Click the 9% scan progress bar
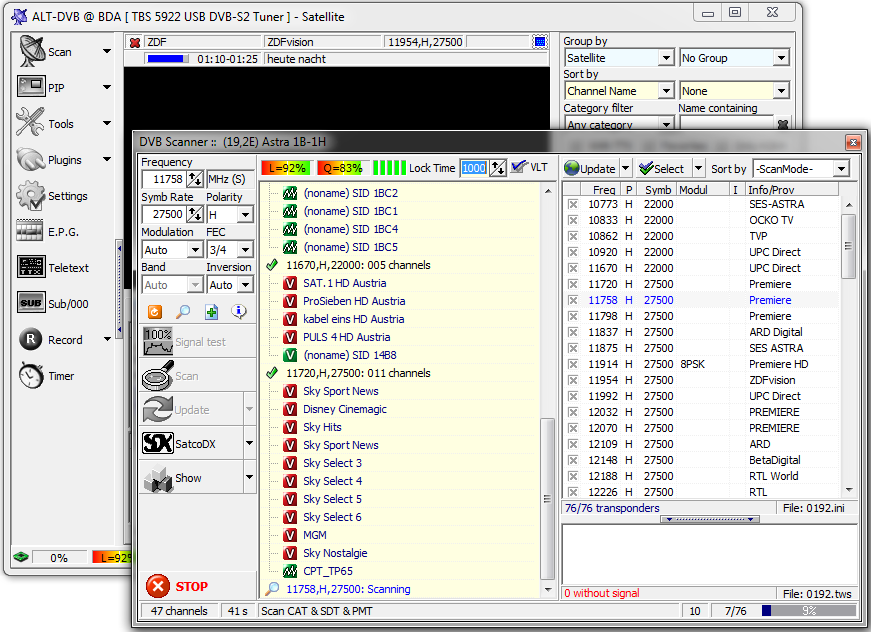The height and width of the screenshot is (632, 871). tap(808, 611)
